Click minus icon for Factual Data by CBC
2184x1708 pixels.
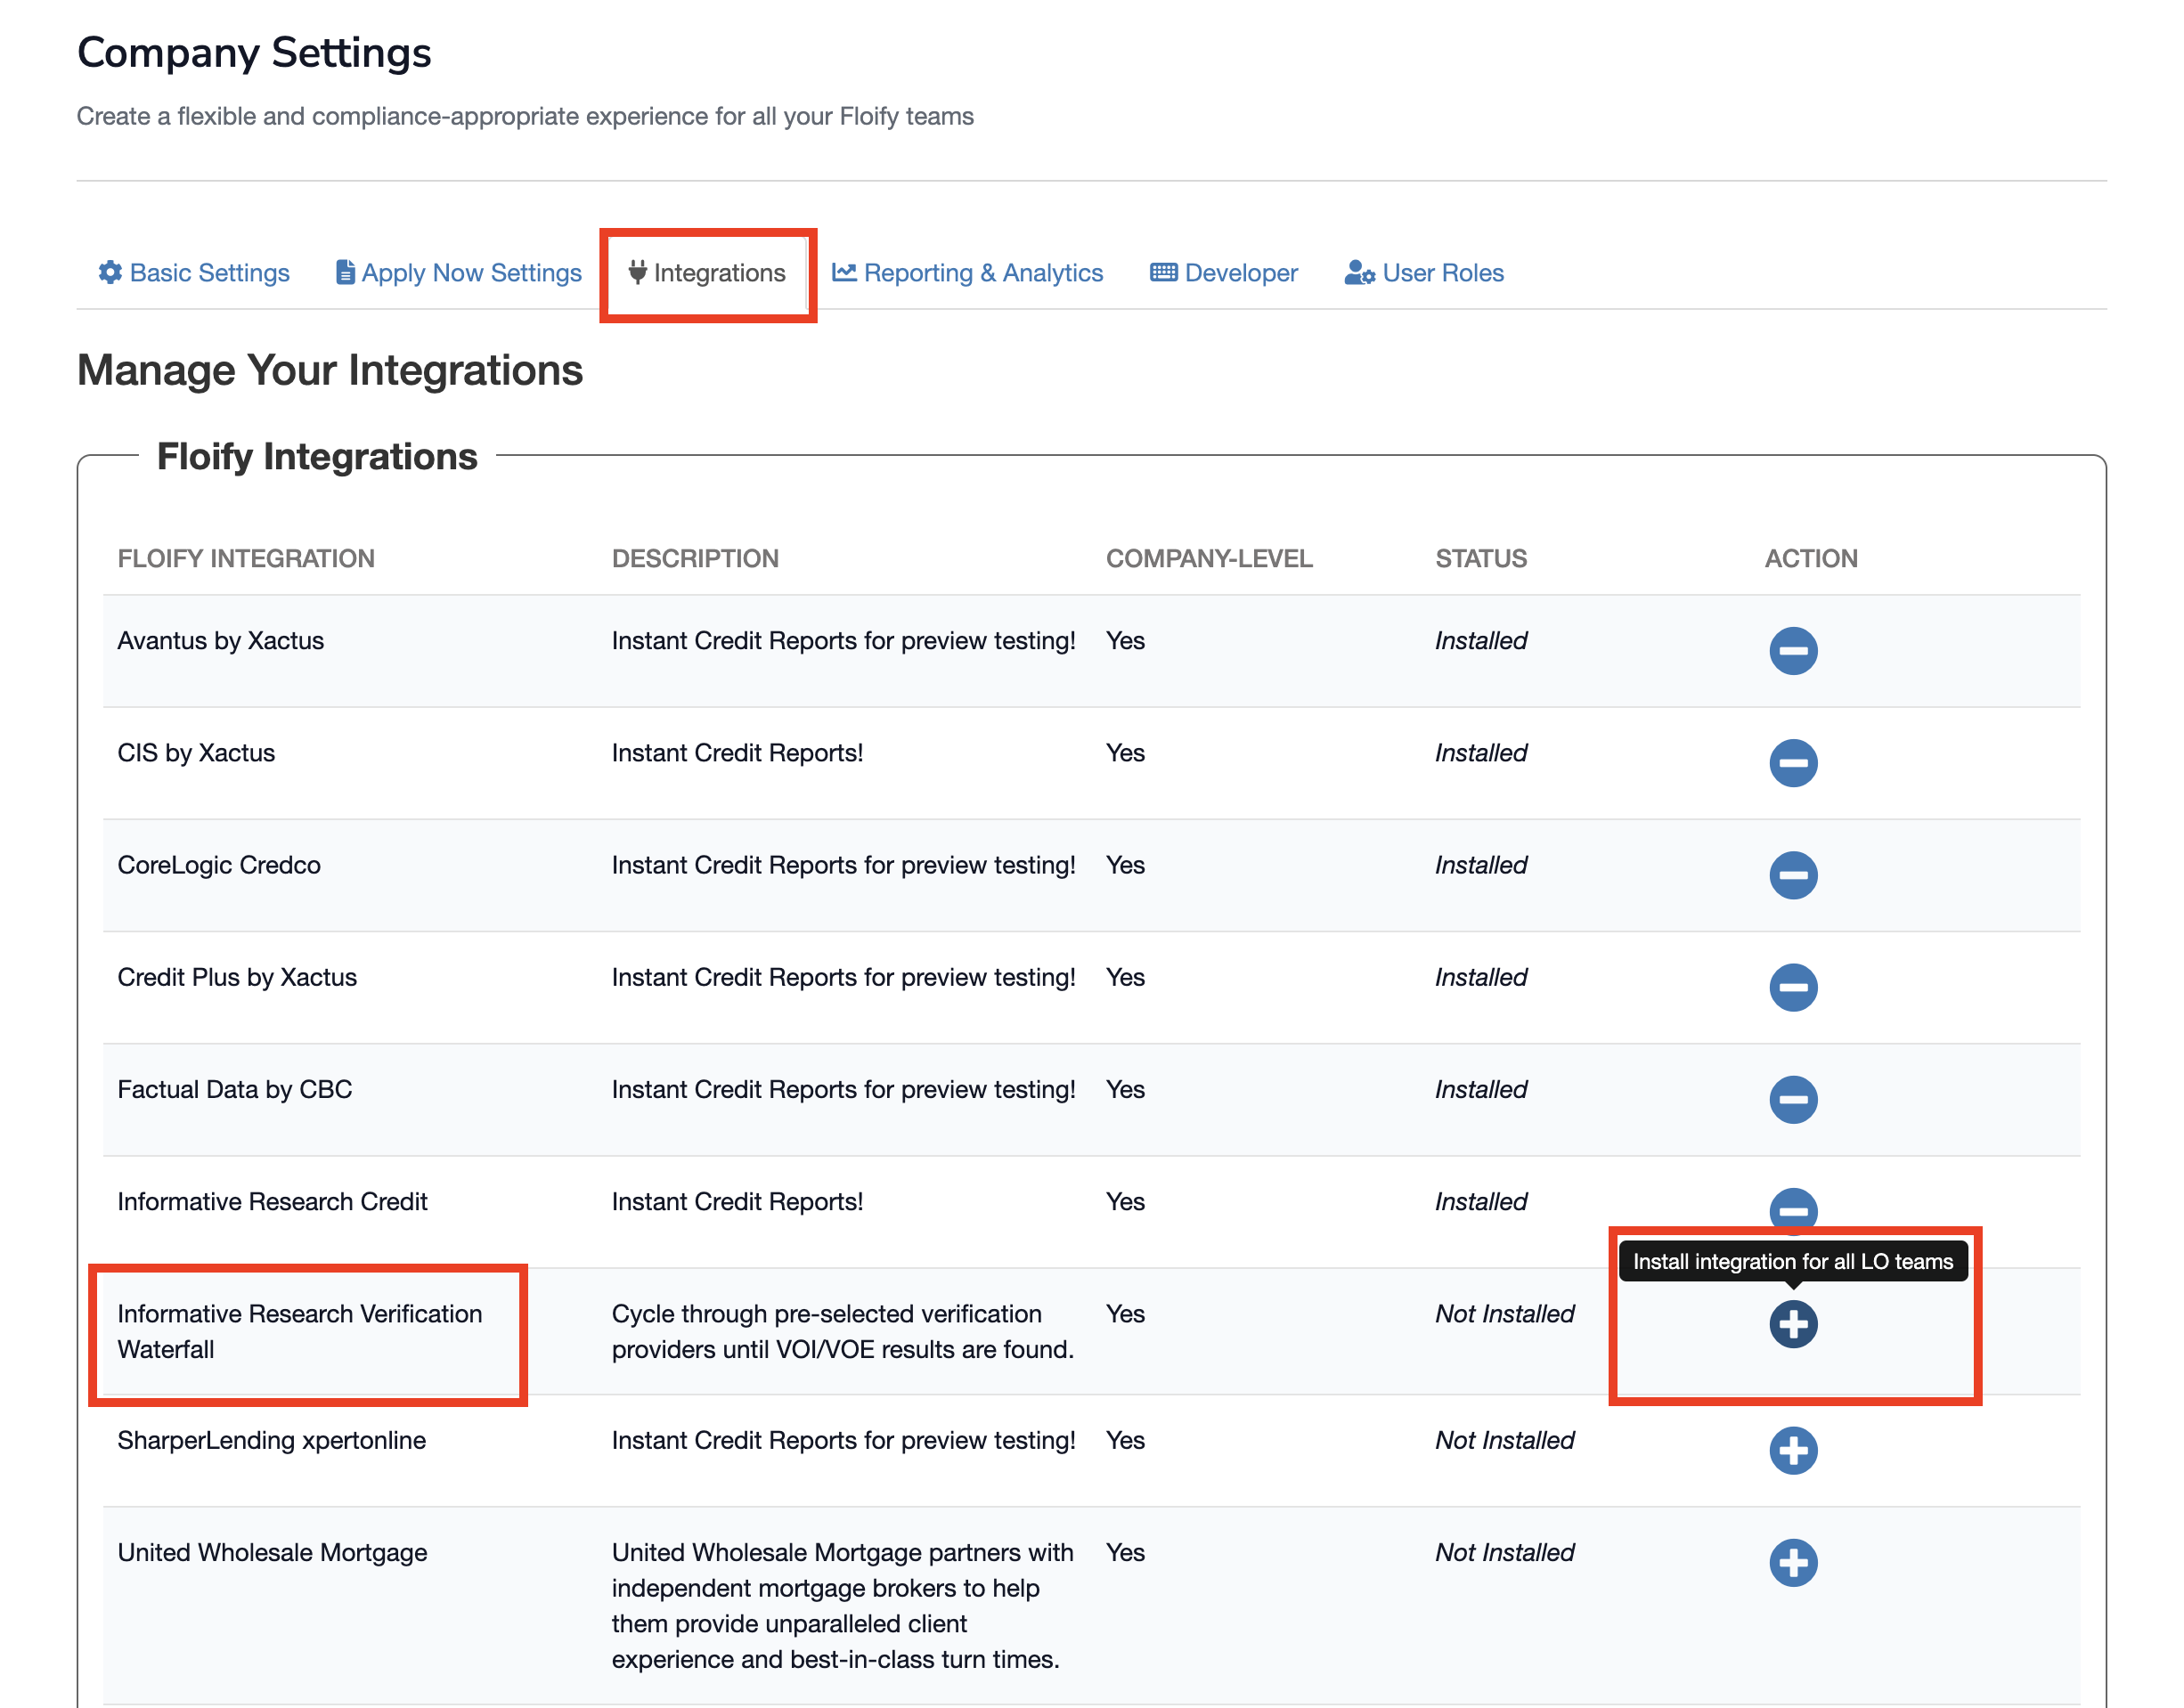1792,1099
